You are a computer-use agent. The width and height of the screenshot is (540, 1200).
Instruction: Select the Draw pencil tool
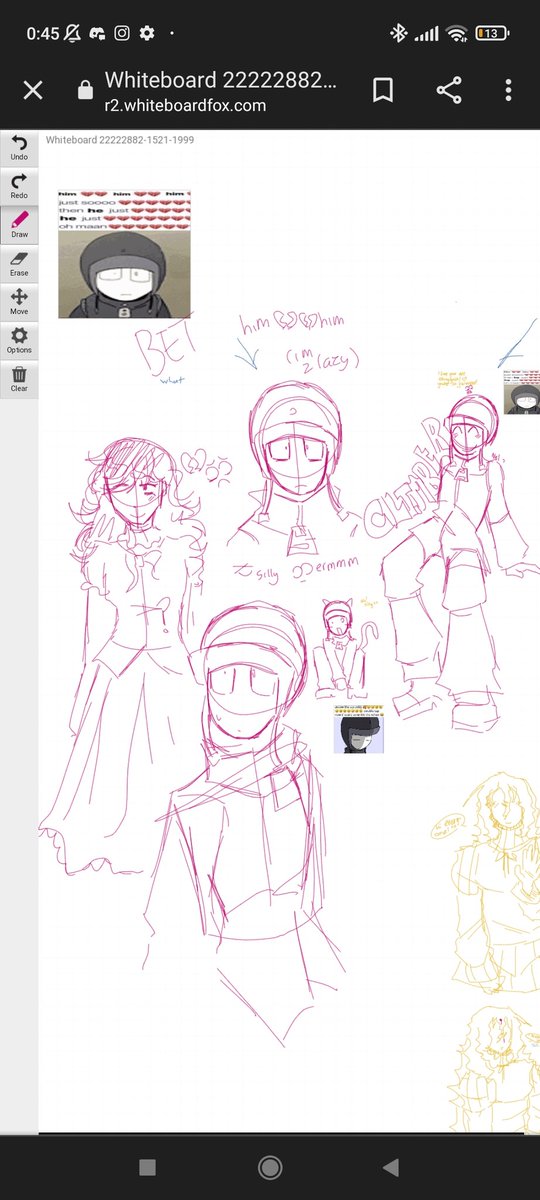[19, 225]
